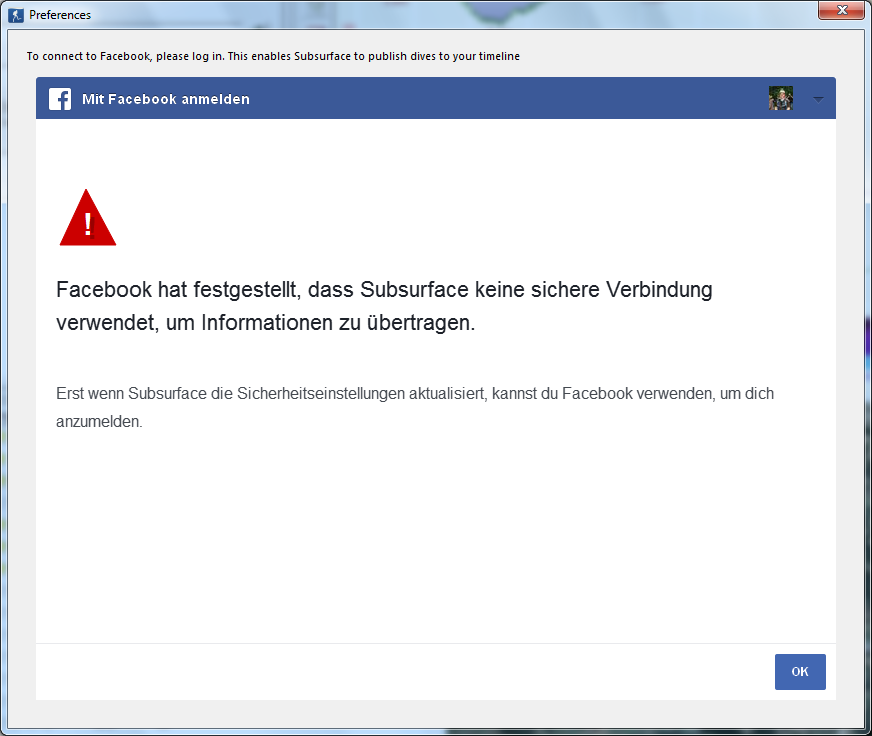
Task: Close the Preferences window
Action: [841, 10]
